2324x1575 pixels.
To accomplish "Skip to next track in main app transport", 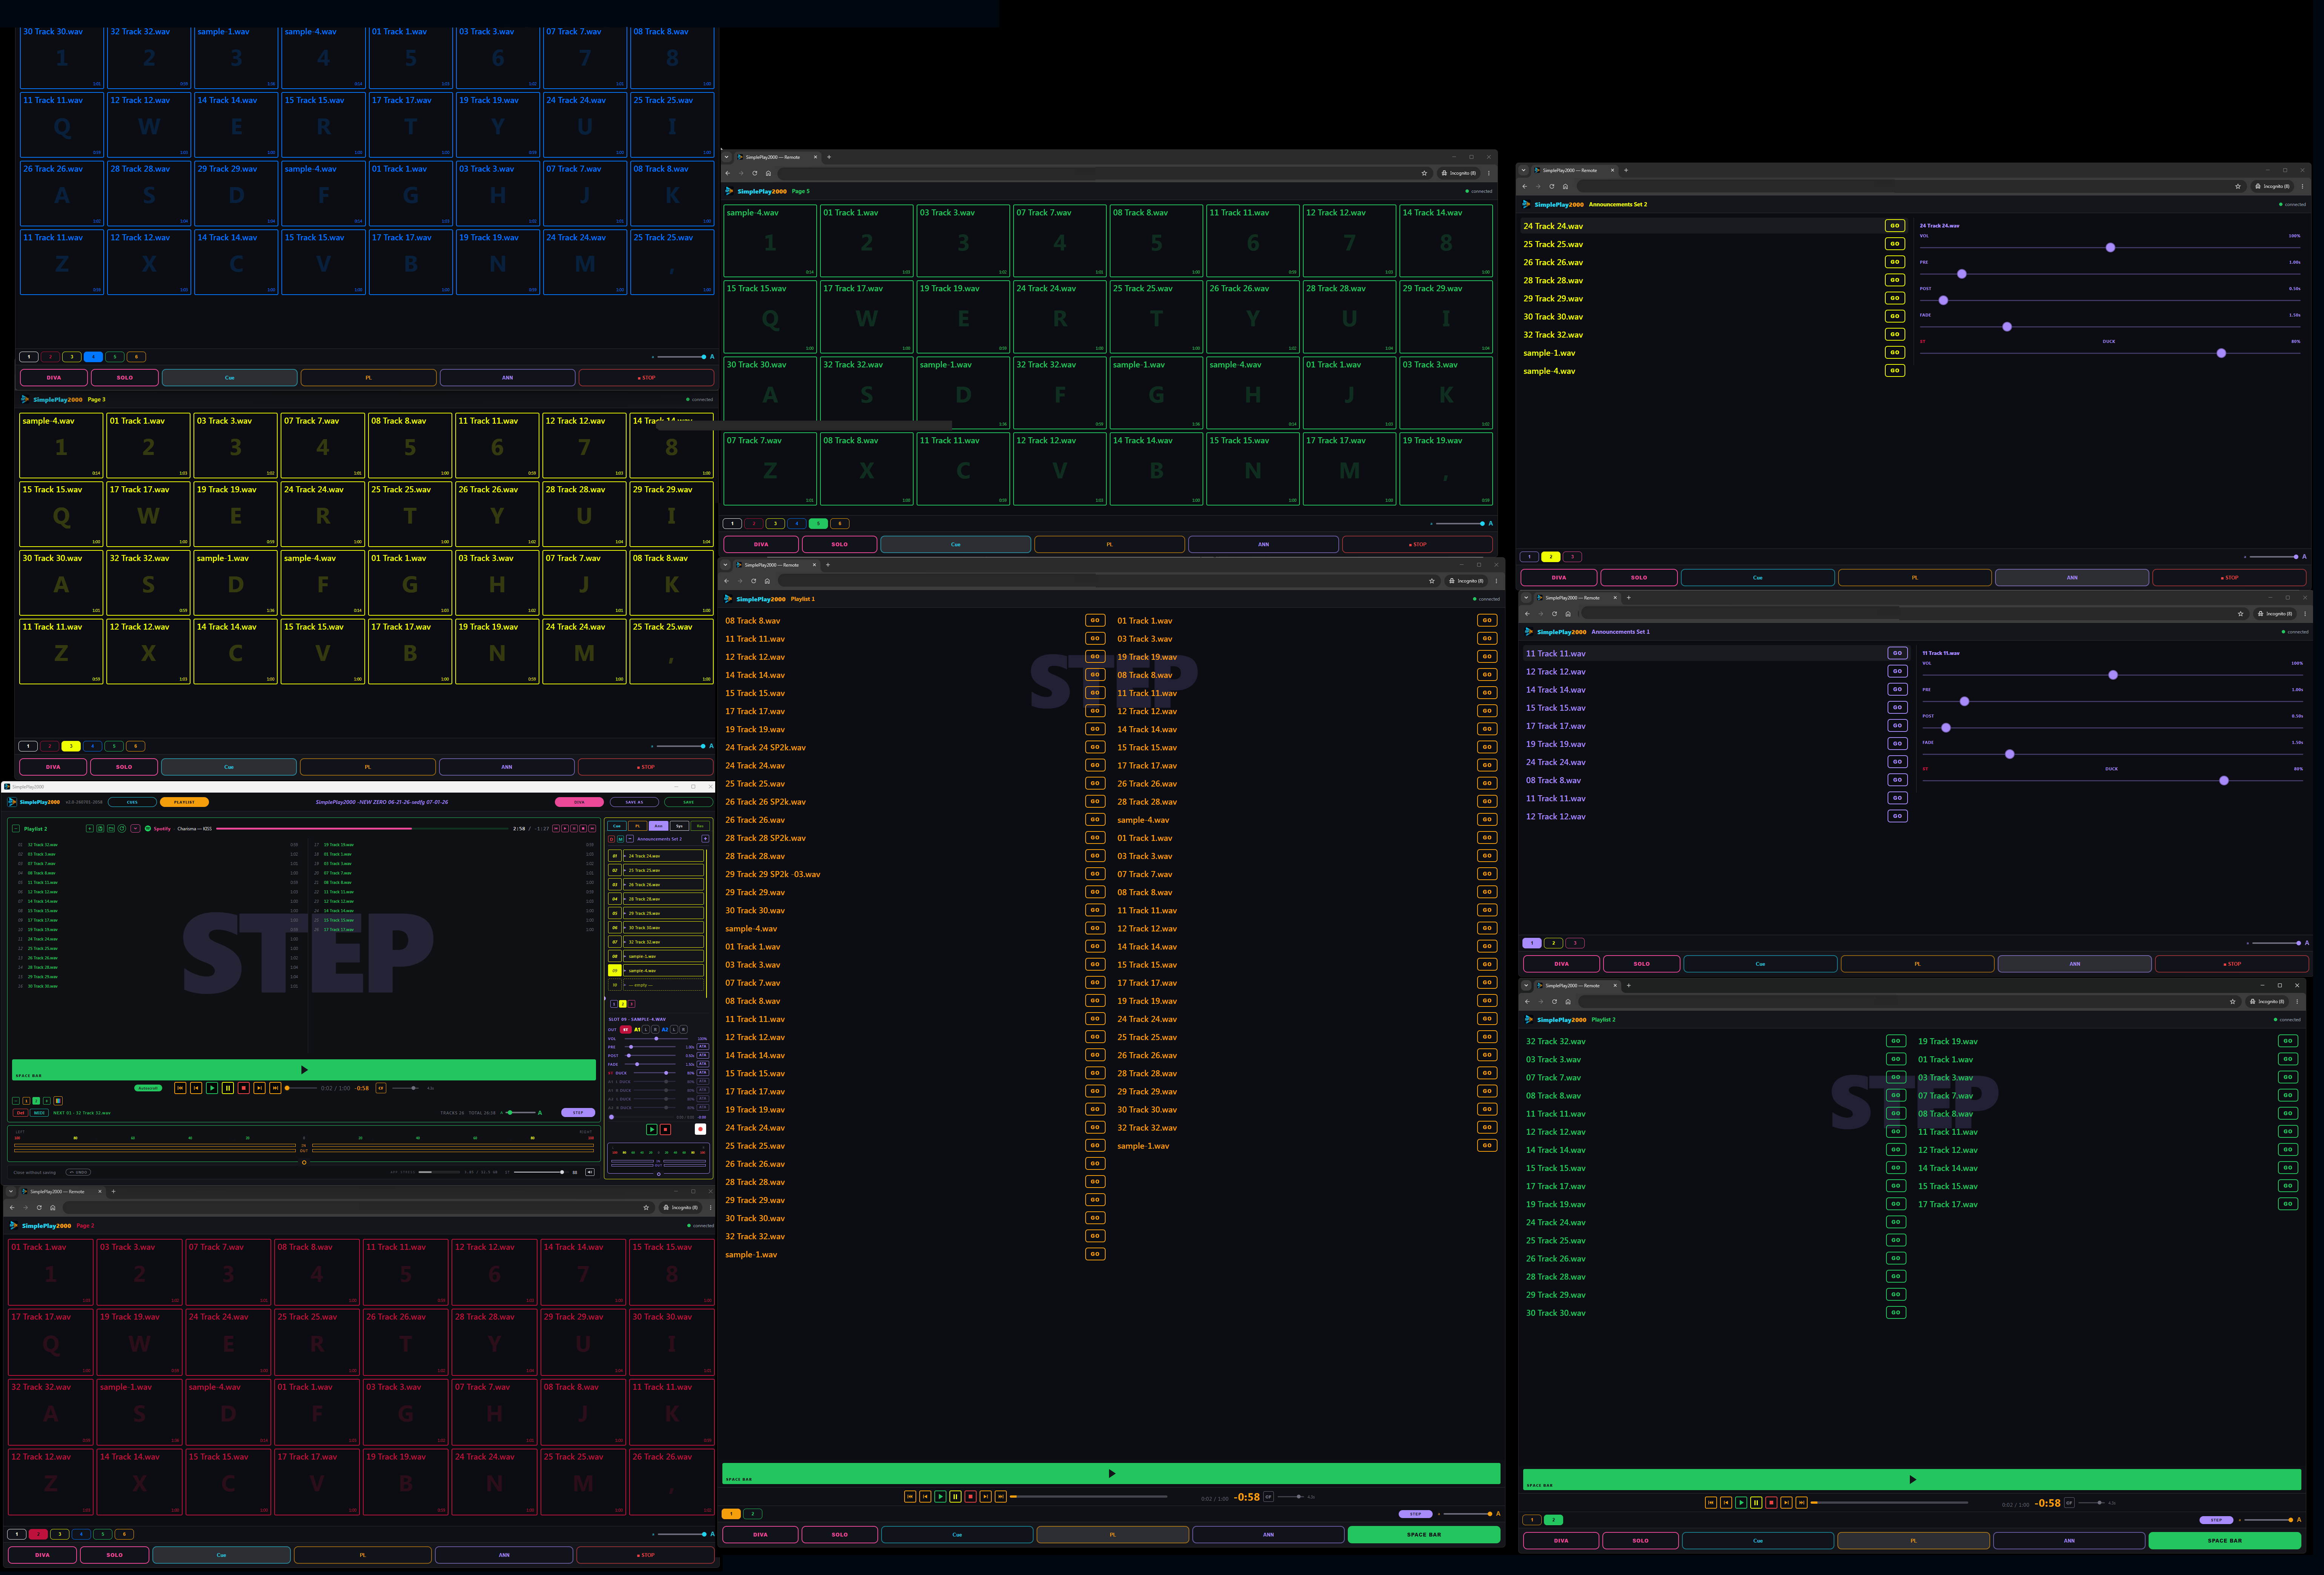I will pyautogui.click(x=260, y=1088).
